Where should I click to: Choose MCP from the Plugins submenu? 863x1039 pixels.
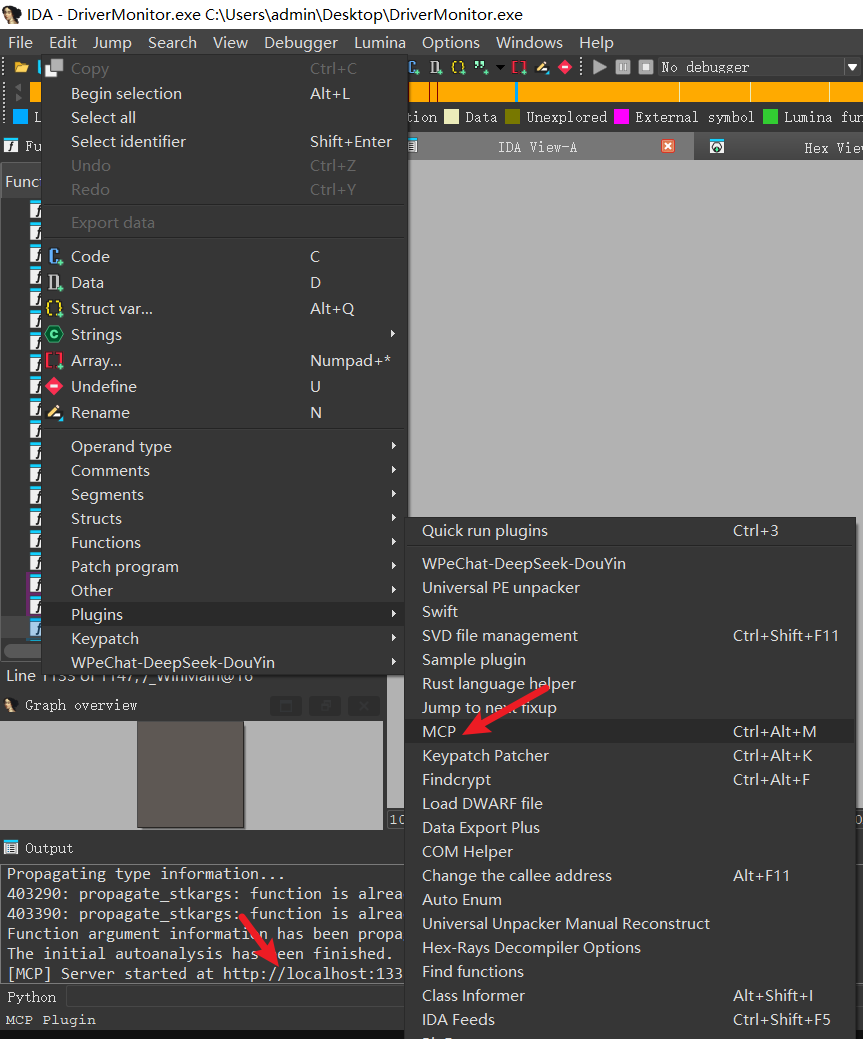click(x=439, y=731)
